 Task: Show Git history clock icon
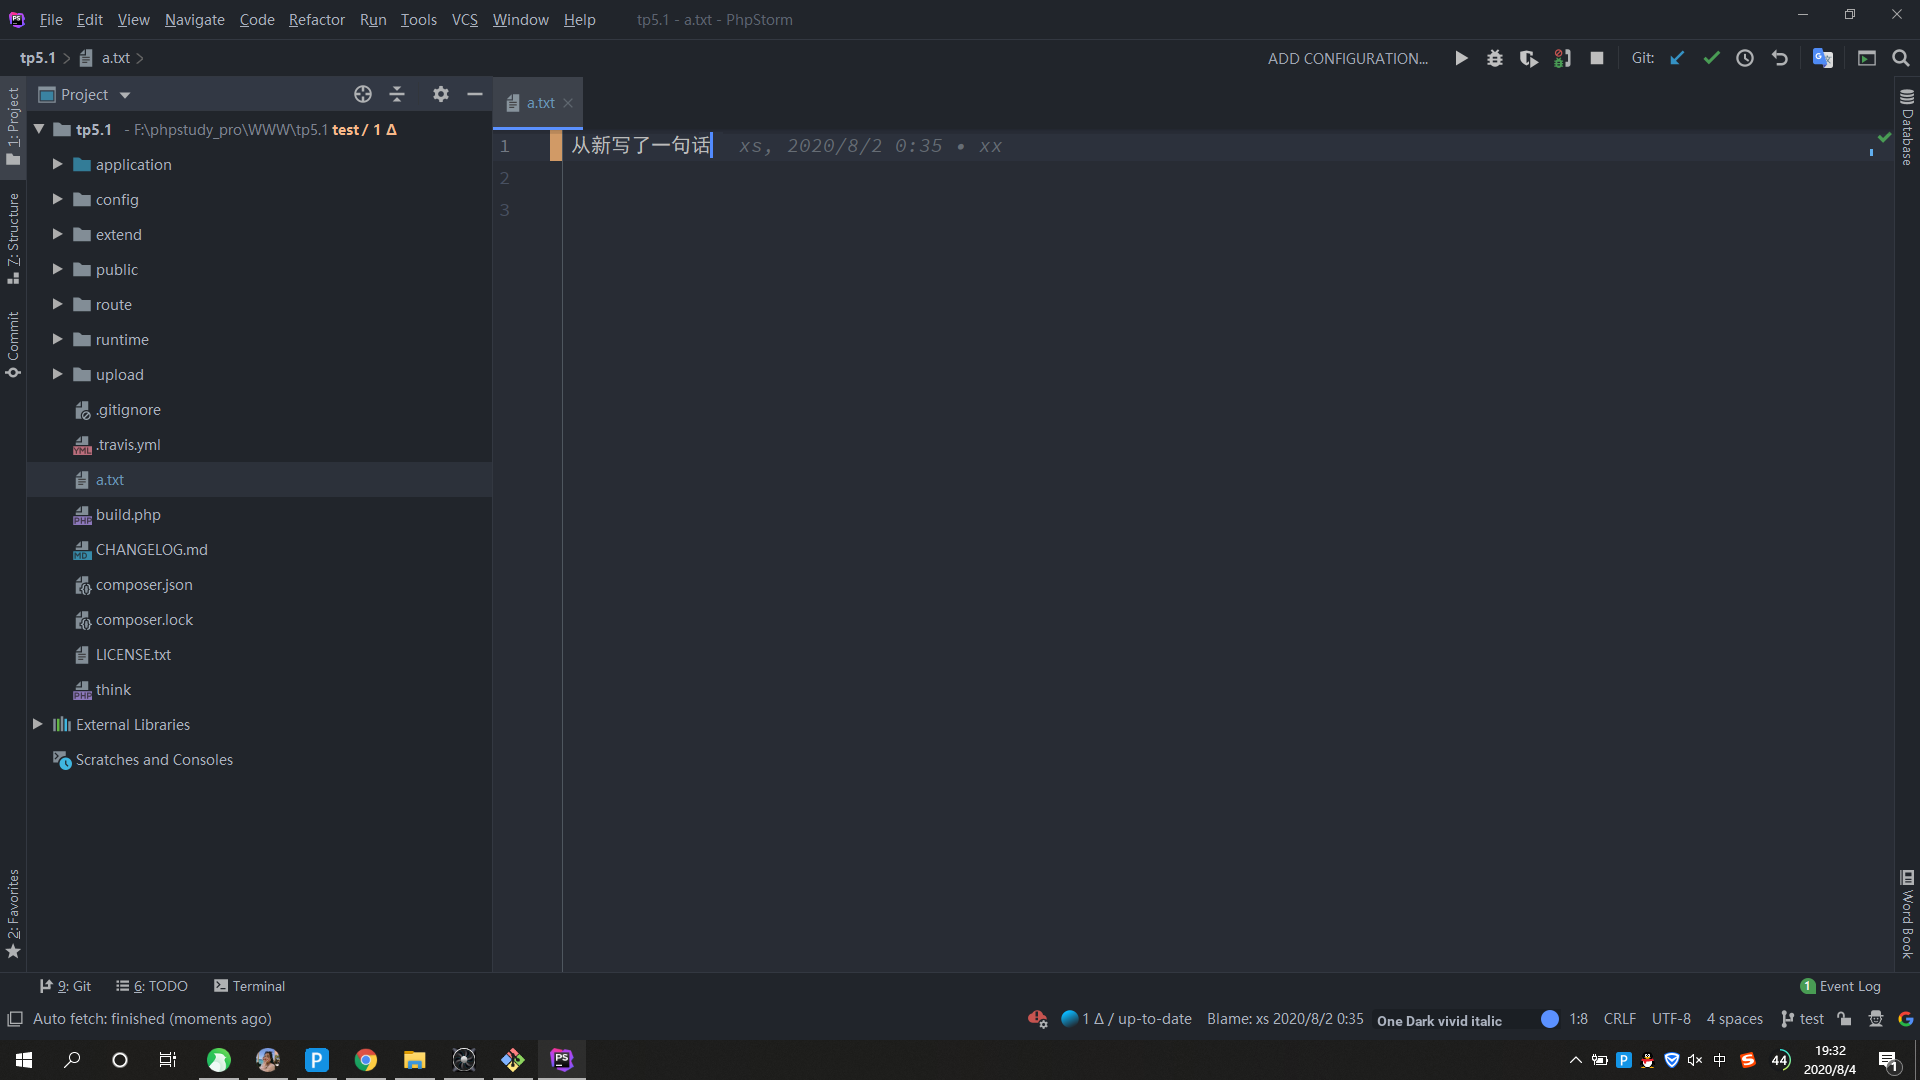coord(1745,58)
